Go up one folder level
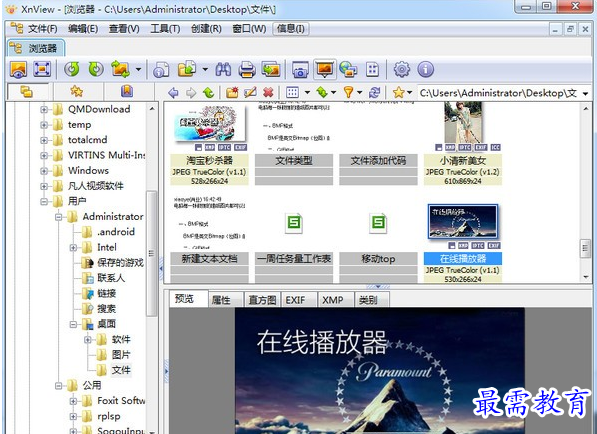 coord(208,93)
